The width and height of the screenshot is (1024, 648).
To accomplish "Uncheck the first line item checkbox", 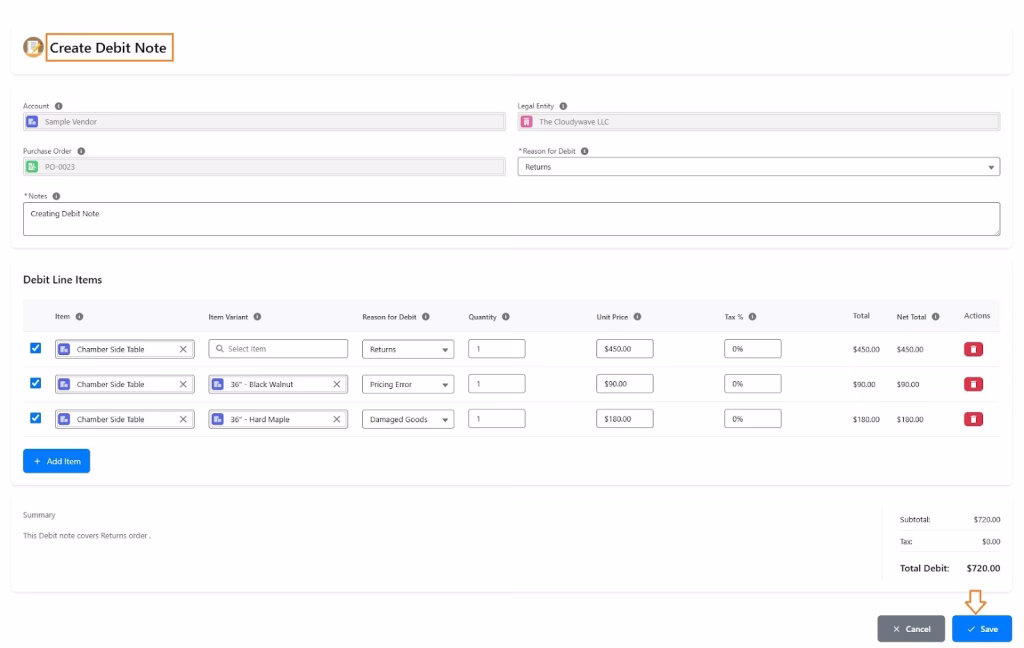I will point(36,348).
